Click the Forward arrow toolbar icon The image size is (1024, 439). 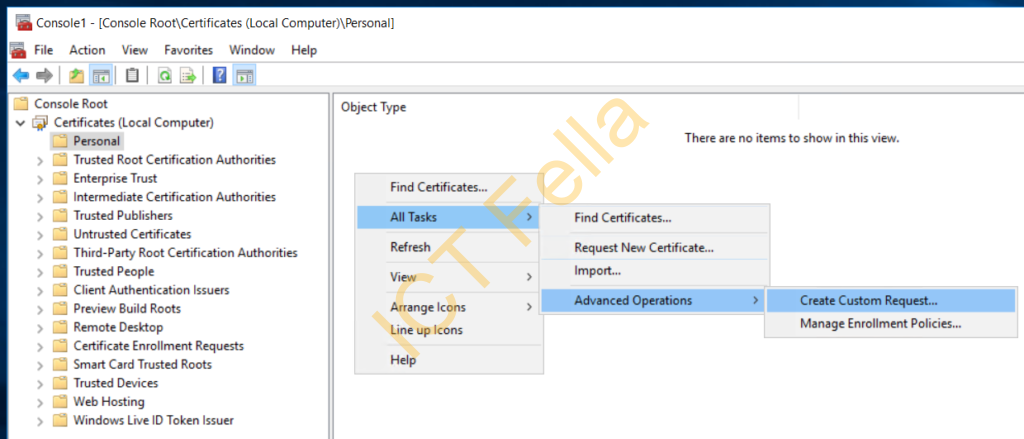(44, 76)
